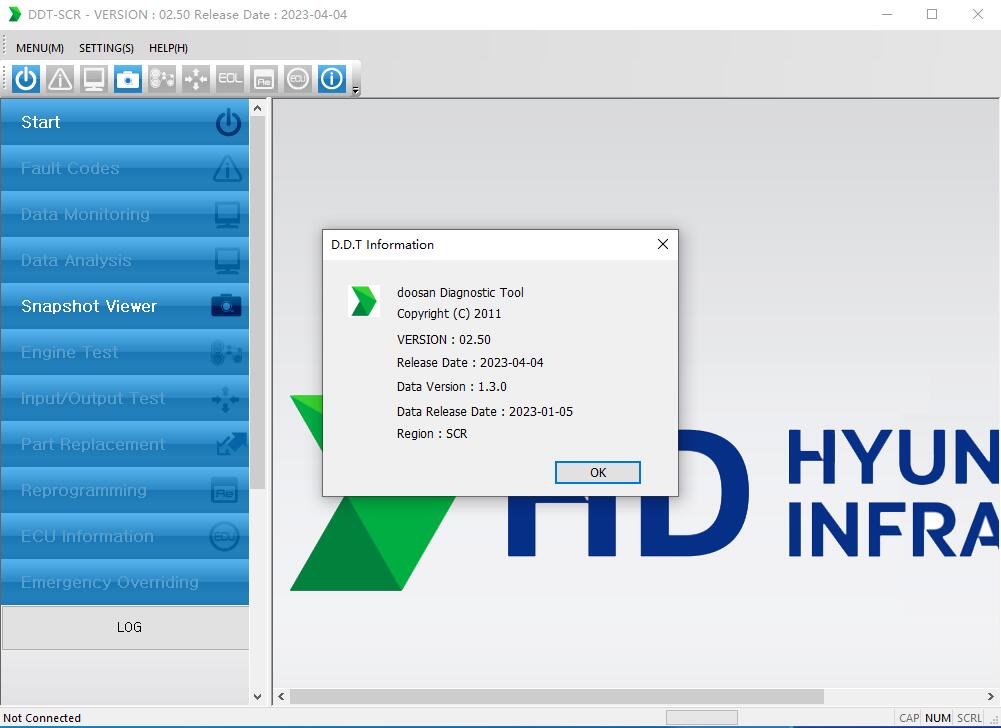Open the SETTING(S) menu
Image resolution: width=1001 pixels, height=728 pixels.
pyautogui.click(x=106, y=48)
